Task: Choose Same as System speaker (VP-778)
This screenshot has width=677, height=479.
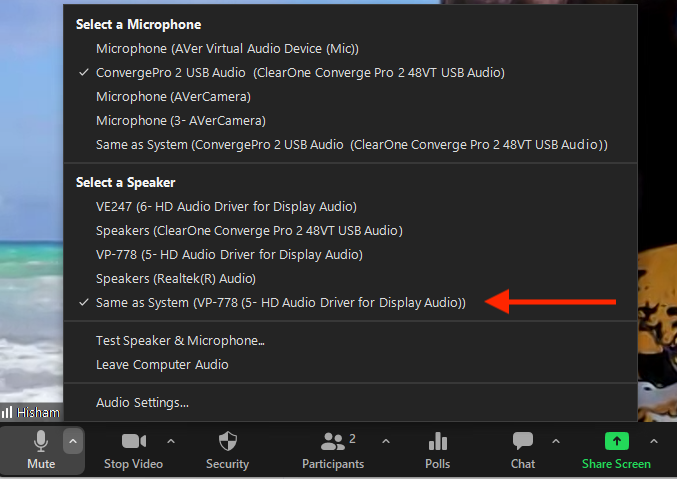Action: click(350, 303)
